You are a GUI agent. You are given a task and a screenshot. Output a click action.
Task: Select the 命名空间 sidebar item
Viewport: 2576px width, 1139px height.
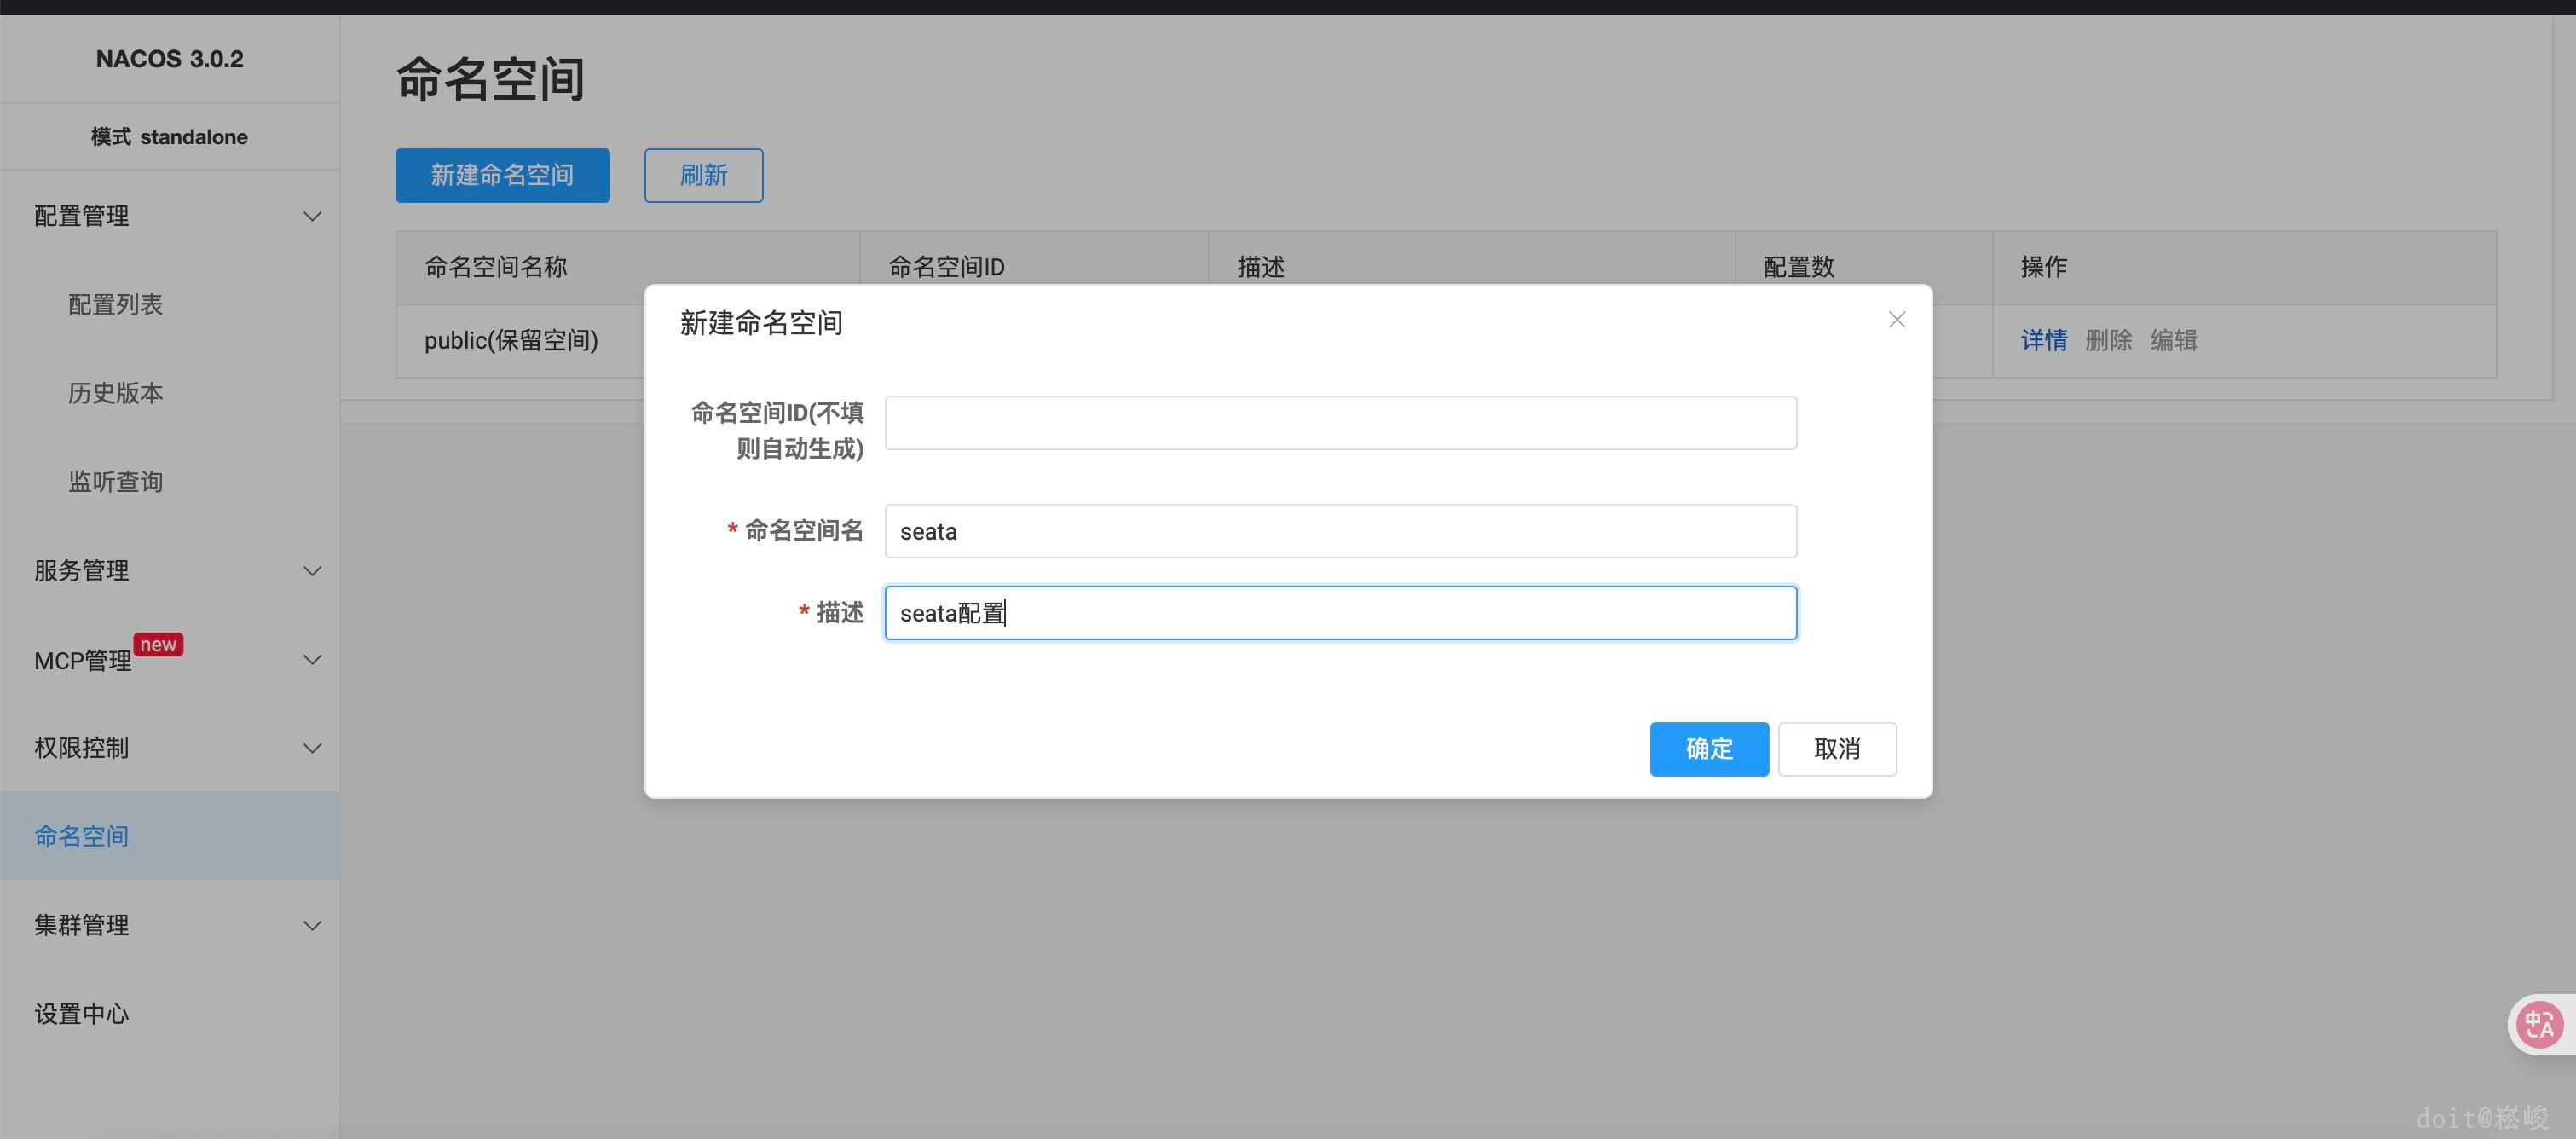click(81, 835)
